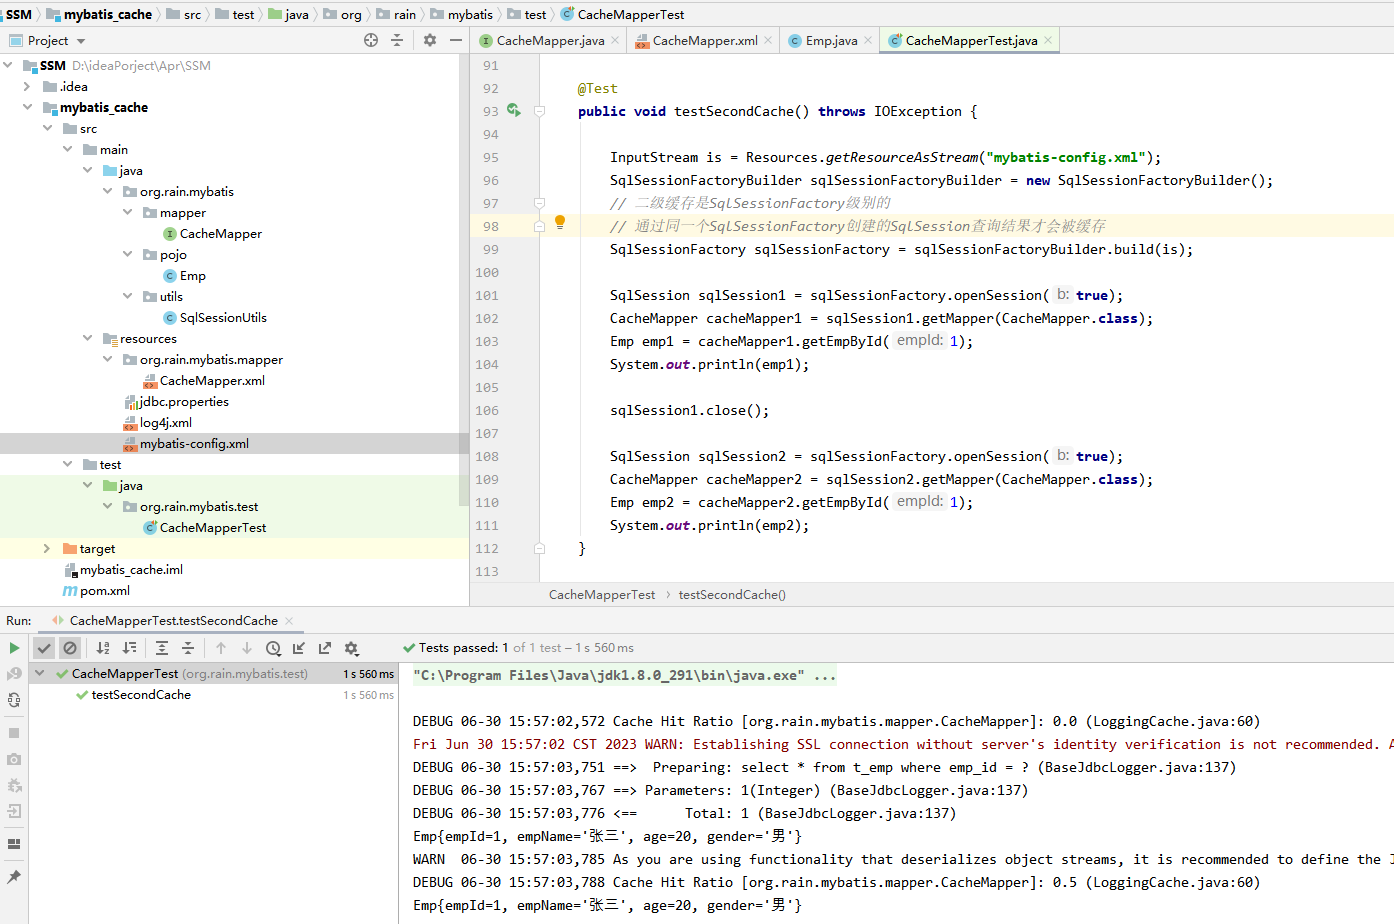Open pom.xml in project tree
The height and width of the screenshot is (924, 1394).
[97, 590]
